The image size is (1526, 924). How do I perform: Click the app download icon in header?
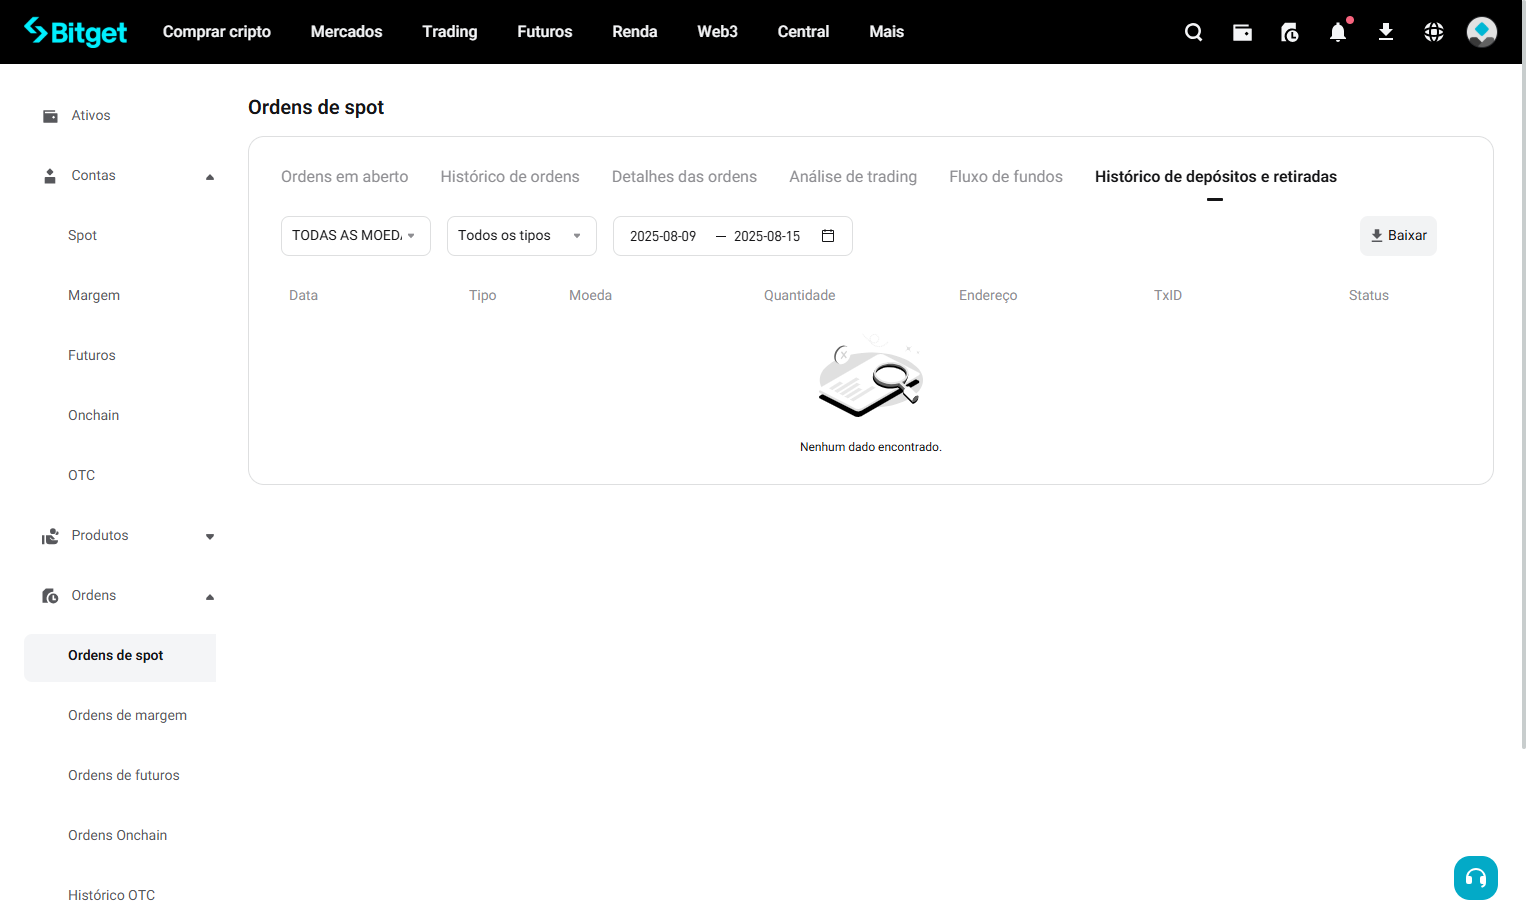click(1386, 32)
